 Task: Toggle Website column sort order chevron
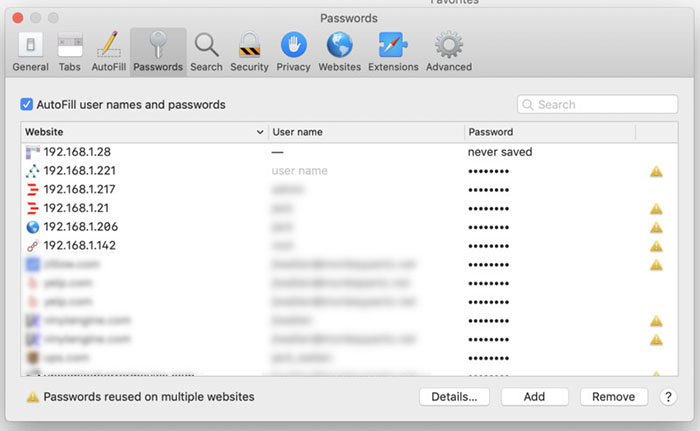click(260, 132)
